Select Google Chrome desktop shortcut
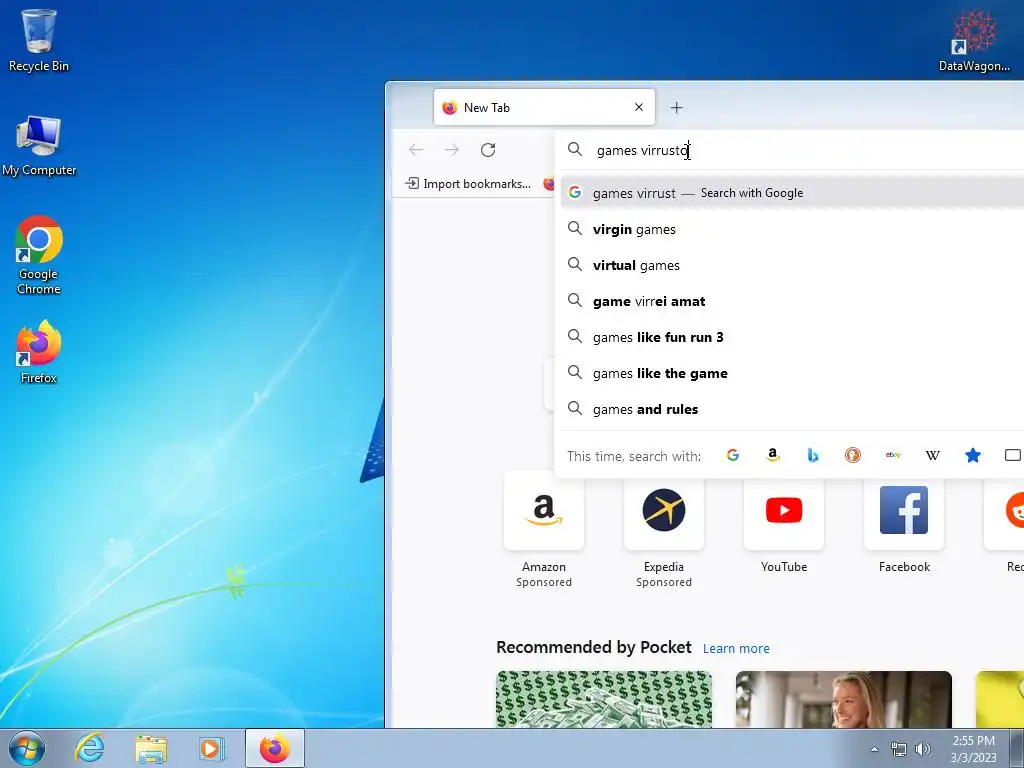The image size is (1024, 768). (x=39, y=255)
